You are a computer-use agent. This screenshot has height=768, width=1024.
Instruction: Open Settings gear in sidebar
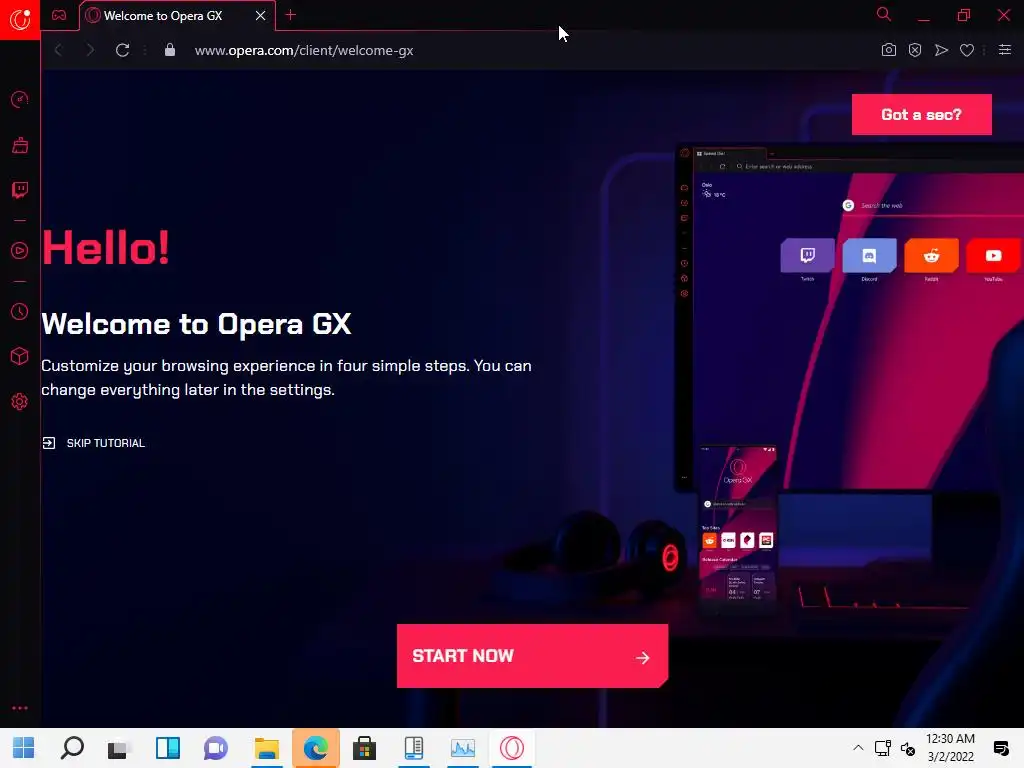tap(20, 401)
